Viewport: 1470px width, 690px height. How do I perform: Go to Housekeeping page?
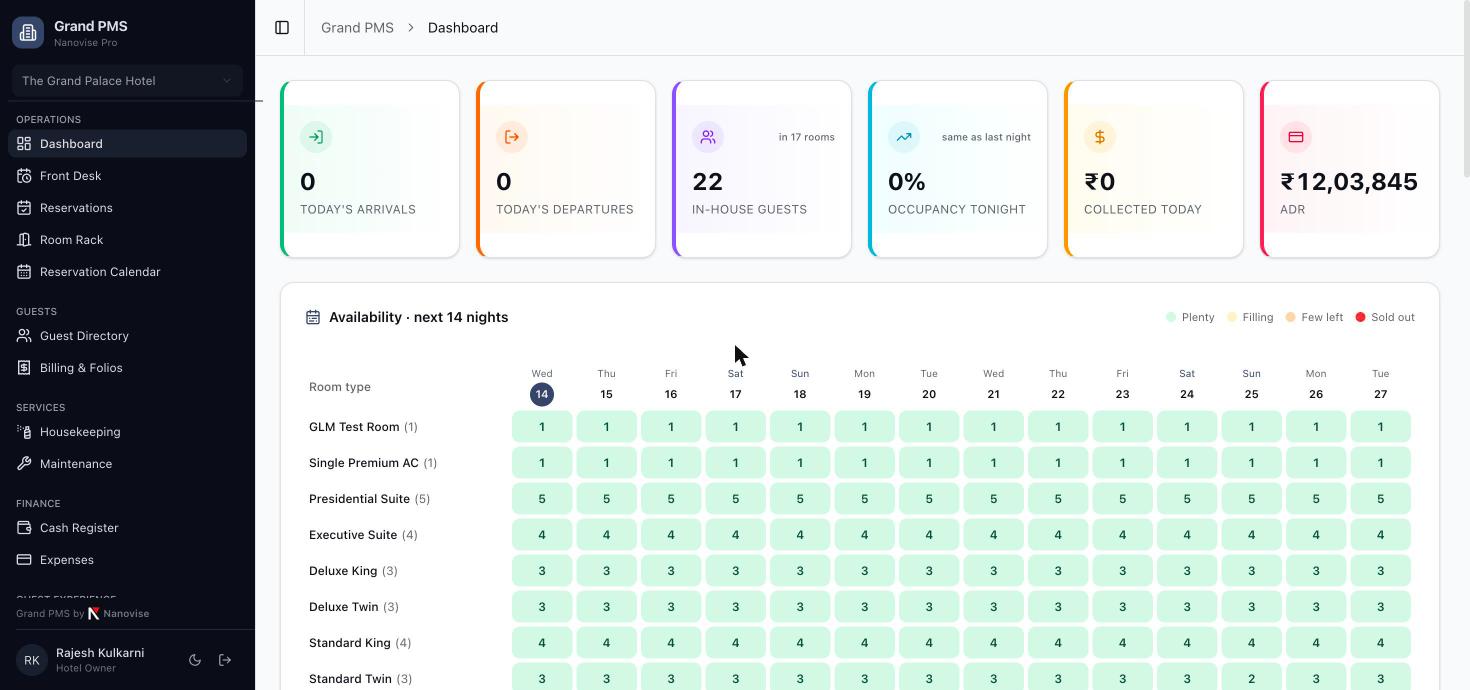pos(127,432)
